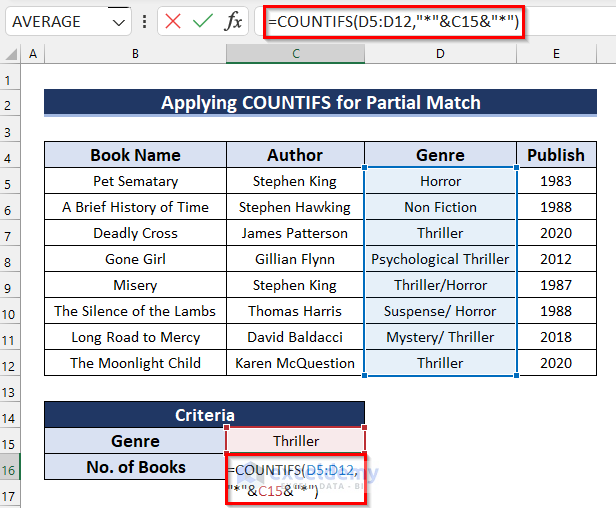Click the Select All corner triangle
Image resolution: width=616 pixels, height=508 pixels.
pos(11,54)
